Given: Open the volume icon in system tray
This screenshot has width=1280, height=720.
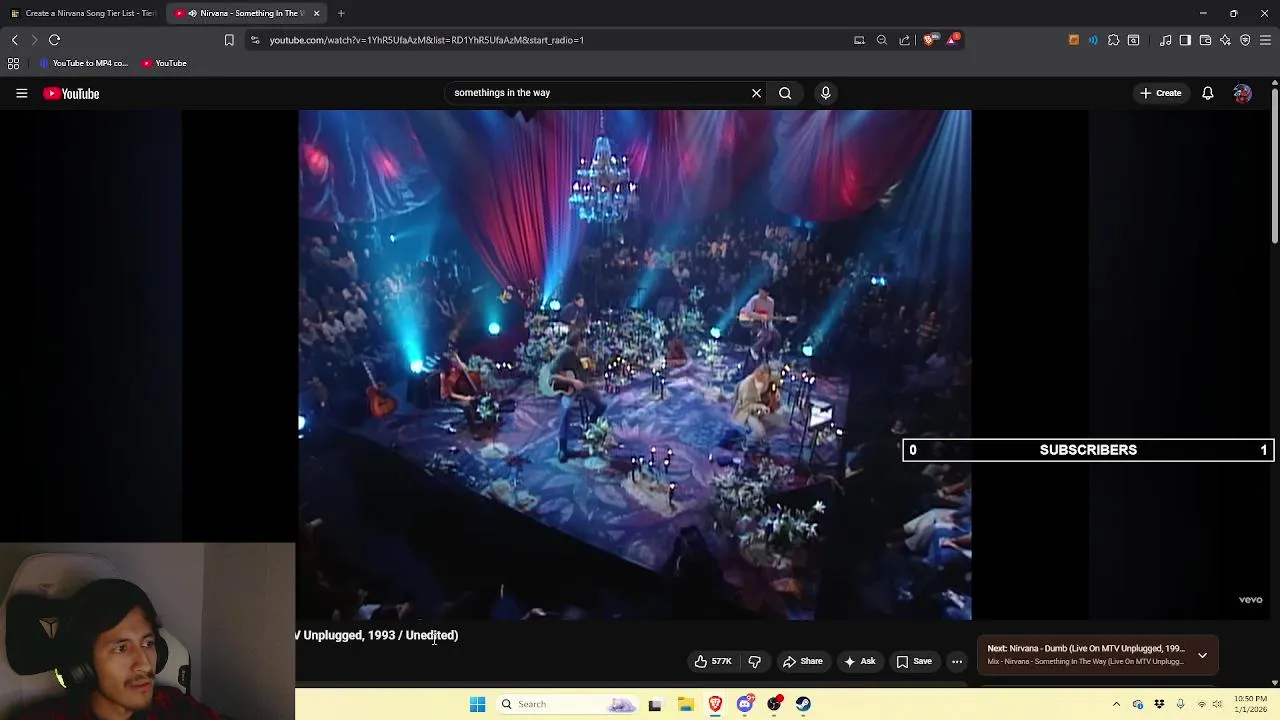Looking at the screenshot, I should pyautogui.click(x=1217, y=704).
